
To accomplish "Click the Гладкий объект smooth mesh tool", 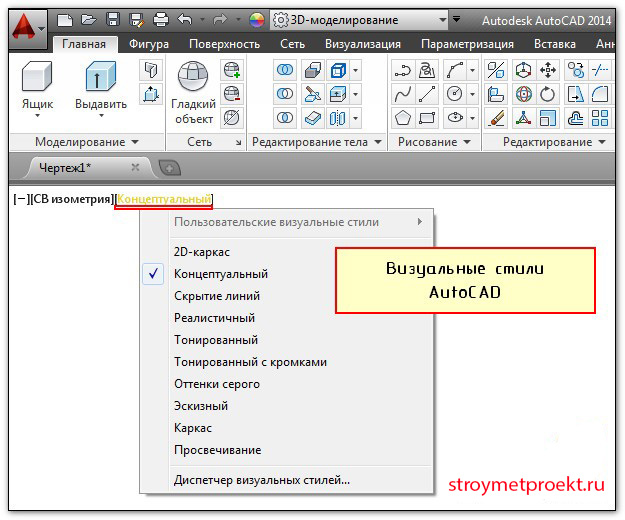I will pos(193,92).
